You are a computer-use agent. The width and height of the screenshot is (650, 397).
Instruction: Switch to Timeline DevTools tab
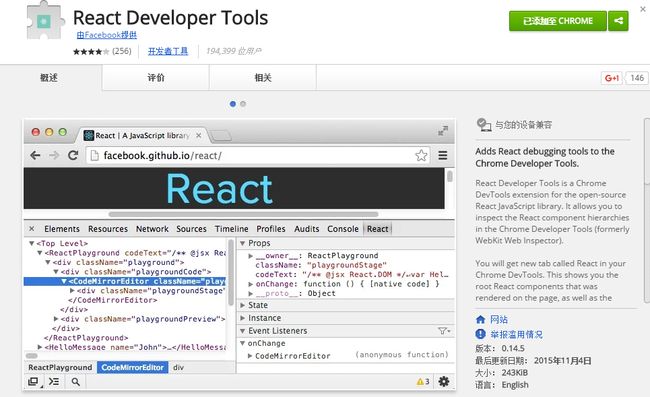pyautogui.click(x=231, y=229)
